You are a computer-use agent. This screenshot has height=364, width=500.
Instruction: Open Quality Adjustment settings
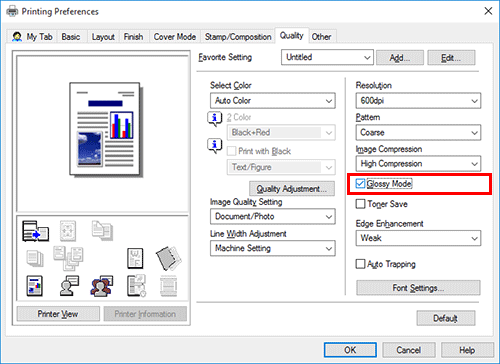click(x=292, y=189)
